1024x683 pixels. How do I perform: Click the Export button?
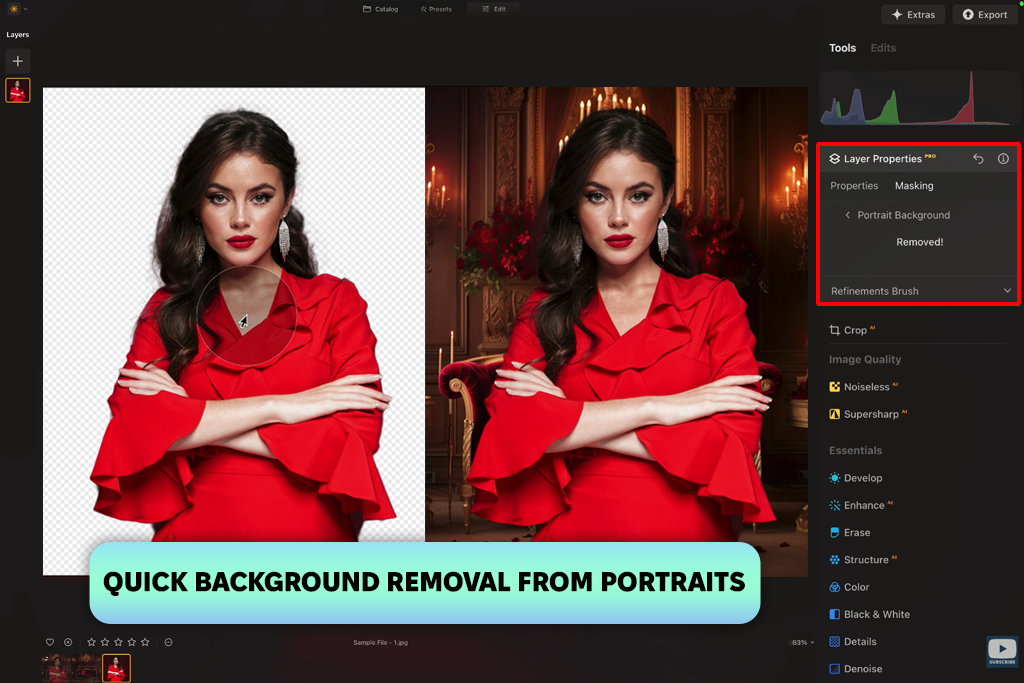pyautogui.click(x=985, y=14)
